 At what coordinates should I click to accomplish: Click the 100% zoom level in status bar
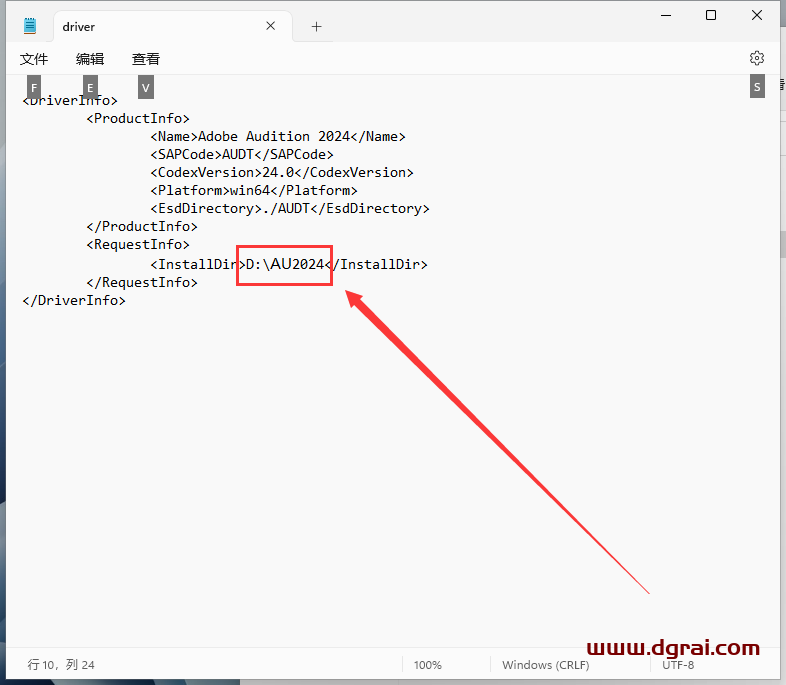(x=428, y=665)
